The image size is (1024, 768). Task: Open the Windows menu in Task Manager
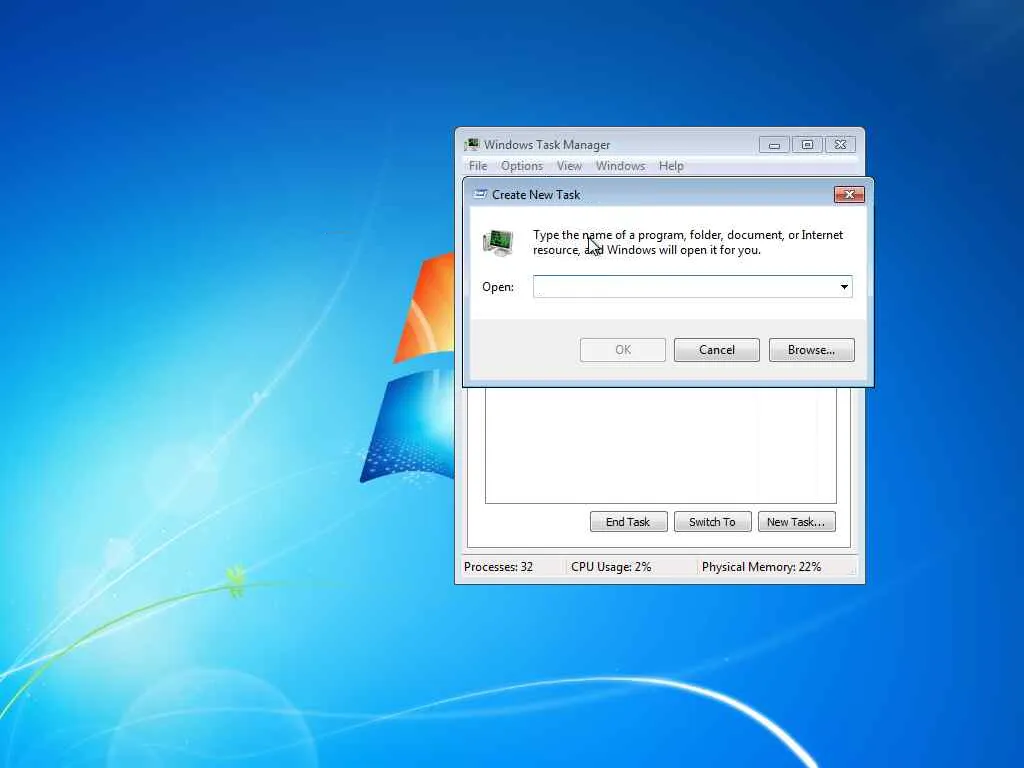[x=620, y=166]
